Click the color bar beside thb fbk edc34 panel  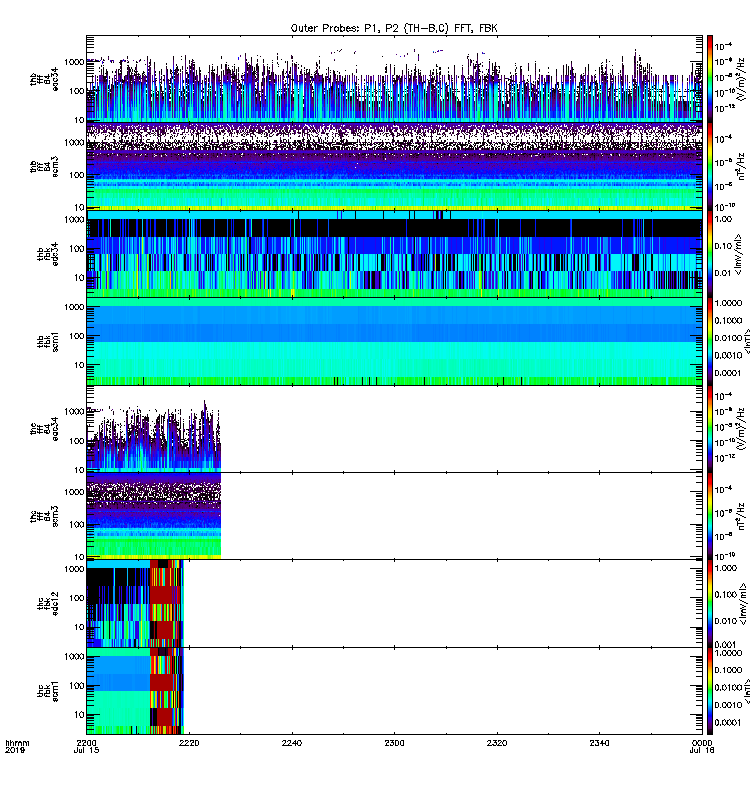point(710,254)
